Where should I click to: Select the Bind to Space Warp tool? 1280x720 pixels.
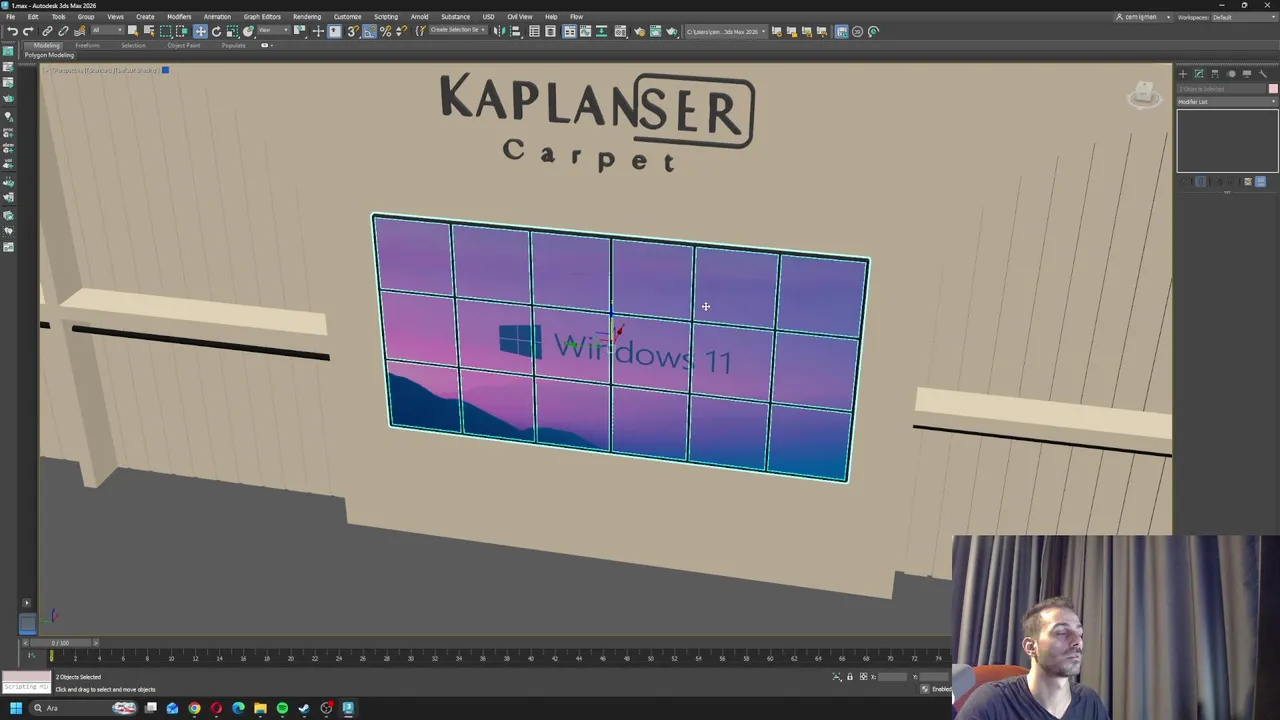(80, 31)
